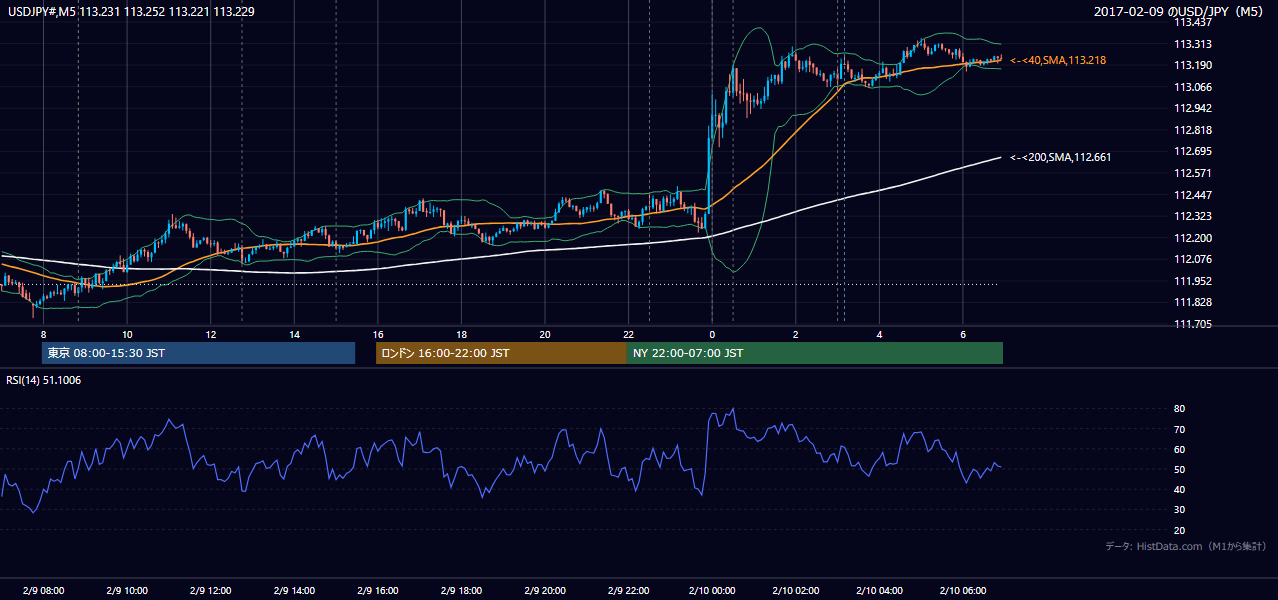Image resolution: width=1278 pixels, height=600 pixels.
Task: Click hour tick 16 on the price chart axis
Action: (x=377, y=334)
